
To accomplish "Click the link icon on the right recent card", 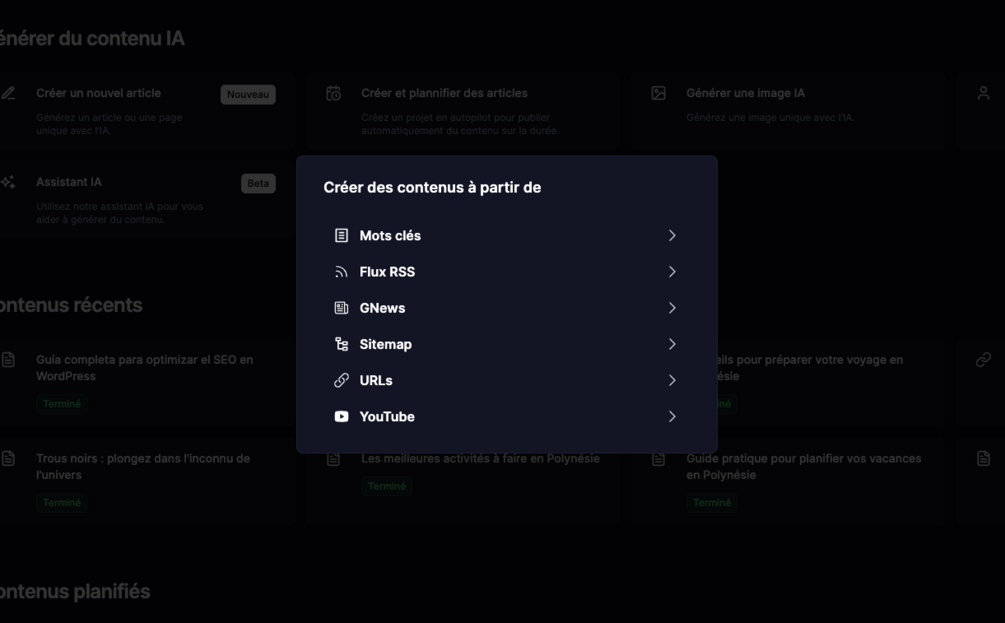I will coord(983,360).
